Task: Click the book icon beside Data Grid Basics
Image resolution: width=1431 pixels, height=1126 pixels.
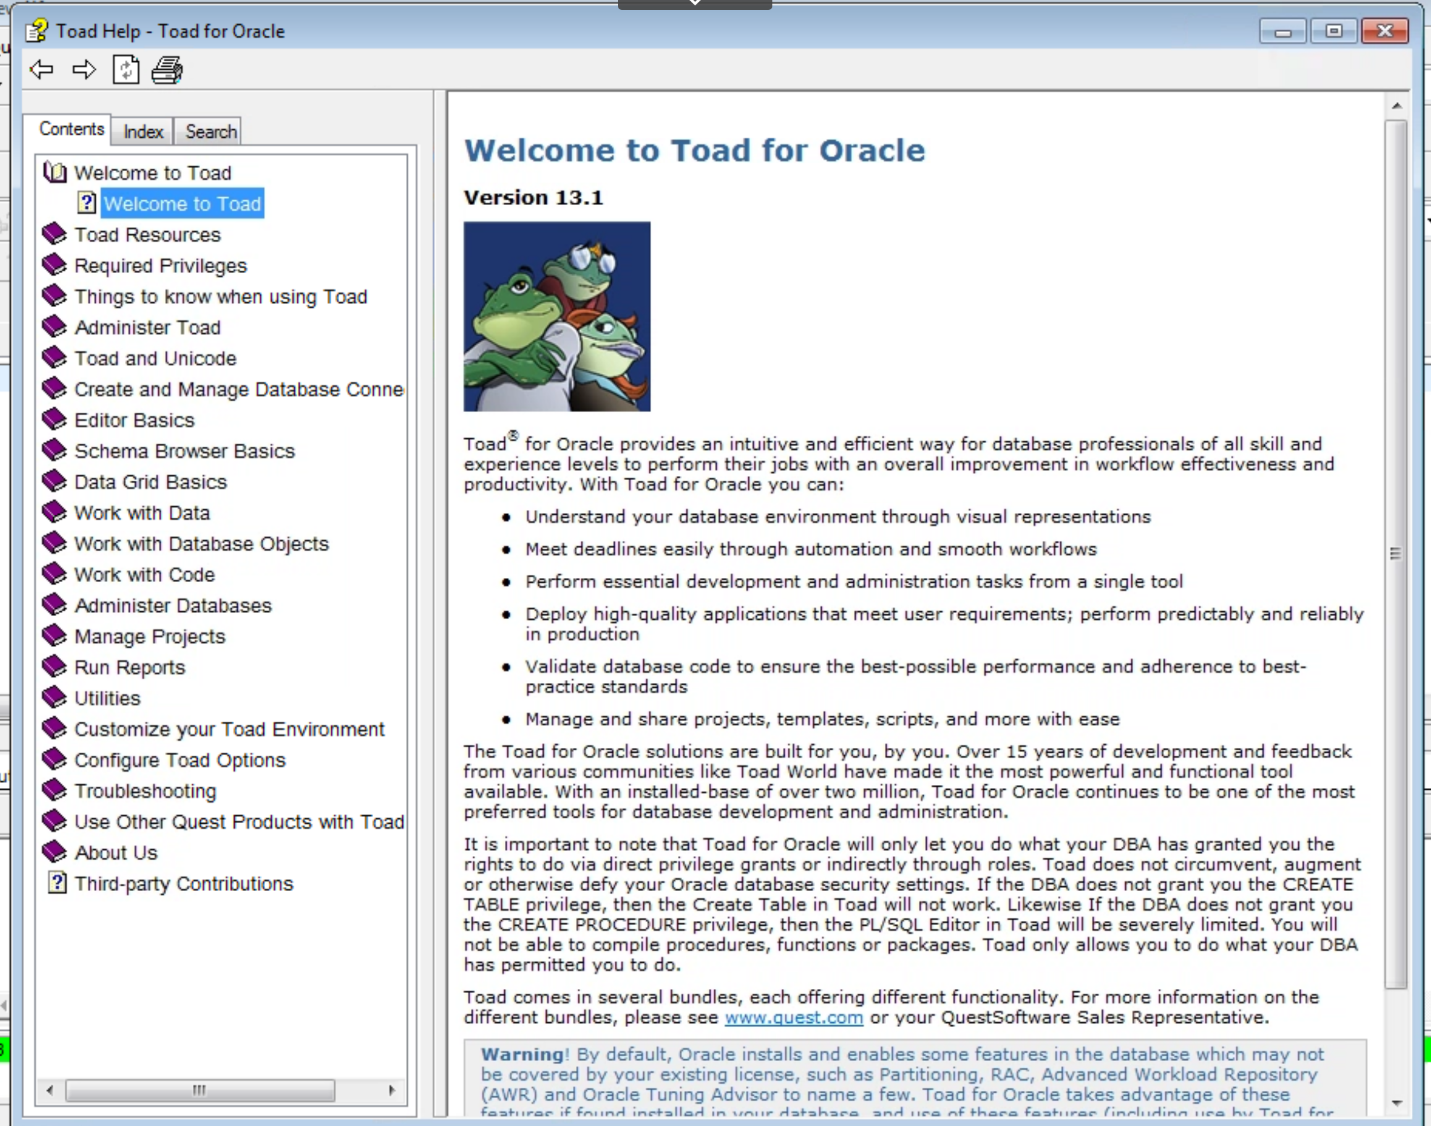Action: [54, 481]
